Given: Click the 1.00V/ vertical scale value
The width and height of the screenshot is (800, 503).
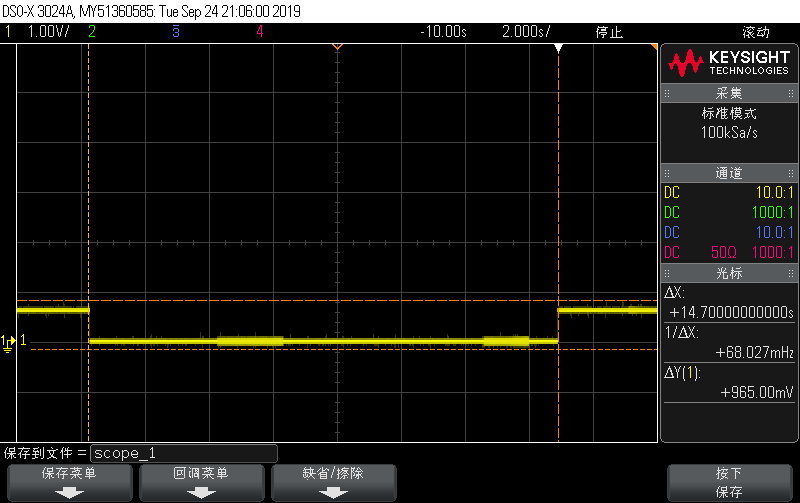Looking at the screenshot, I should pyautogui.click(x=48, y=32).
